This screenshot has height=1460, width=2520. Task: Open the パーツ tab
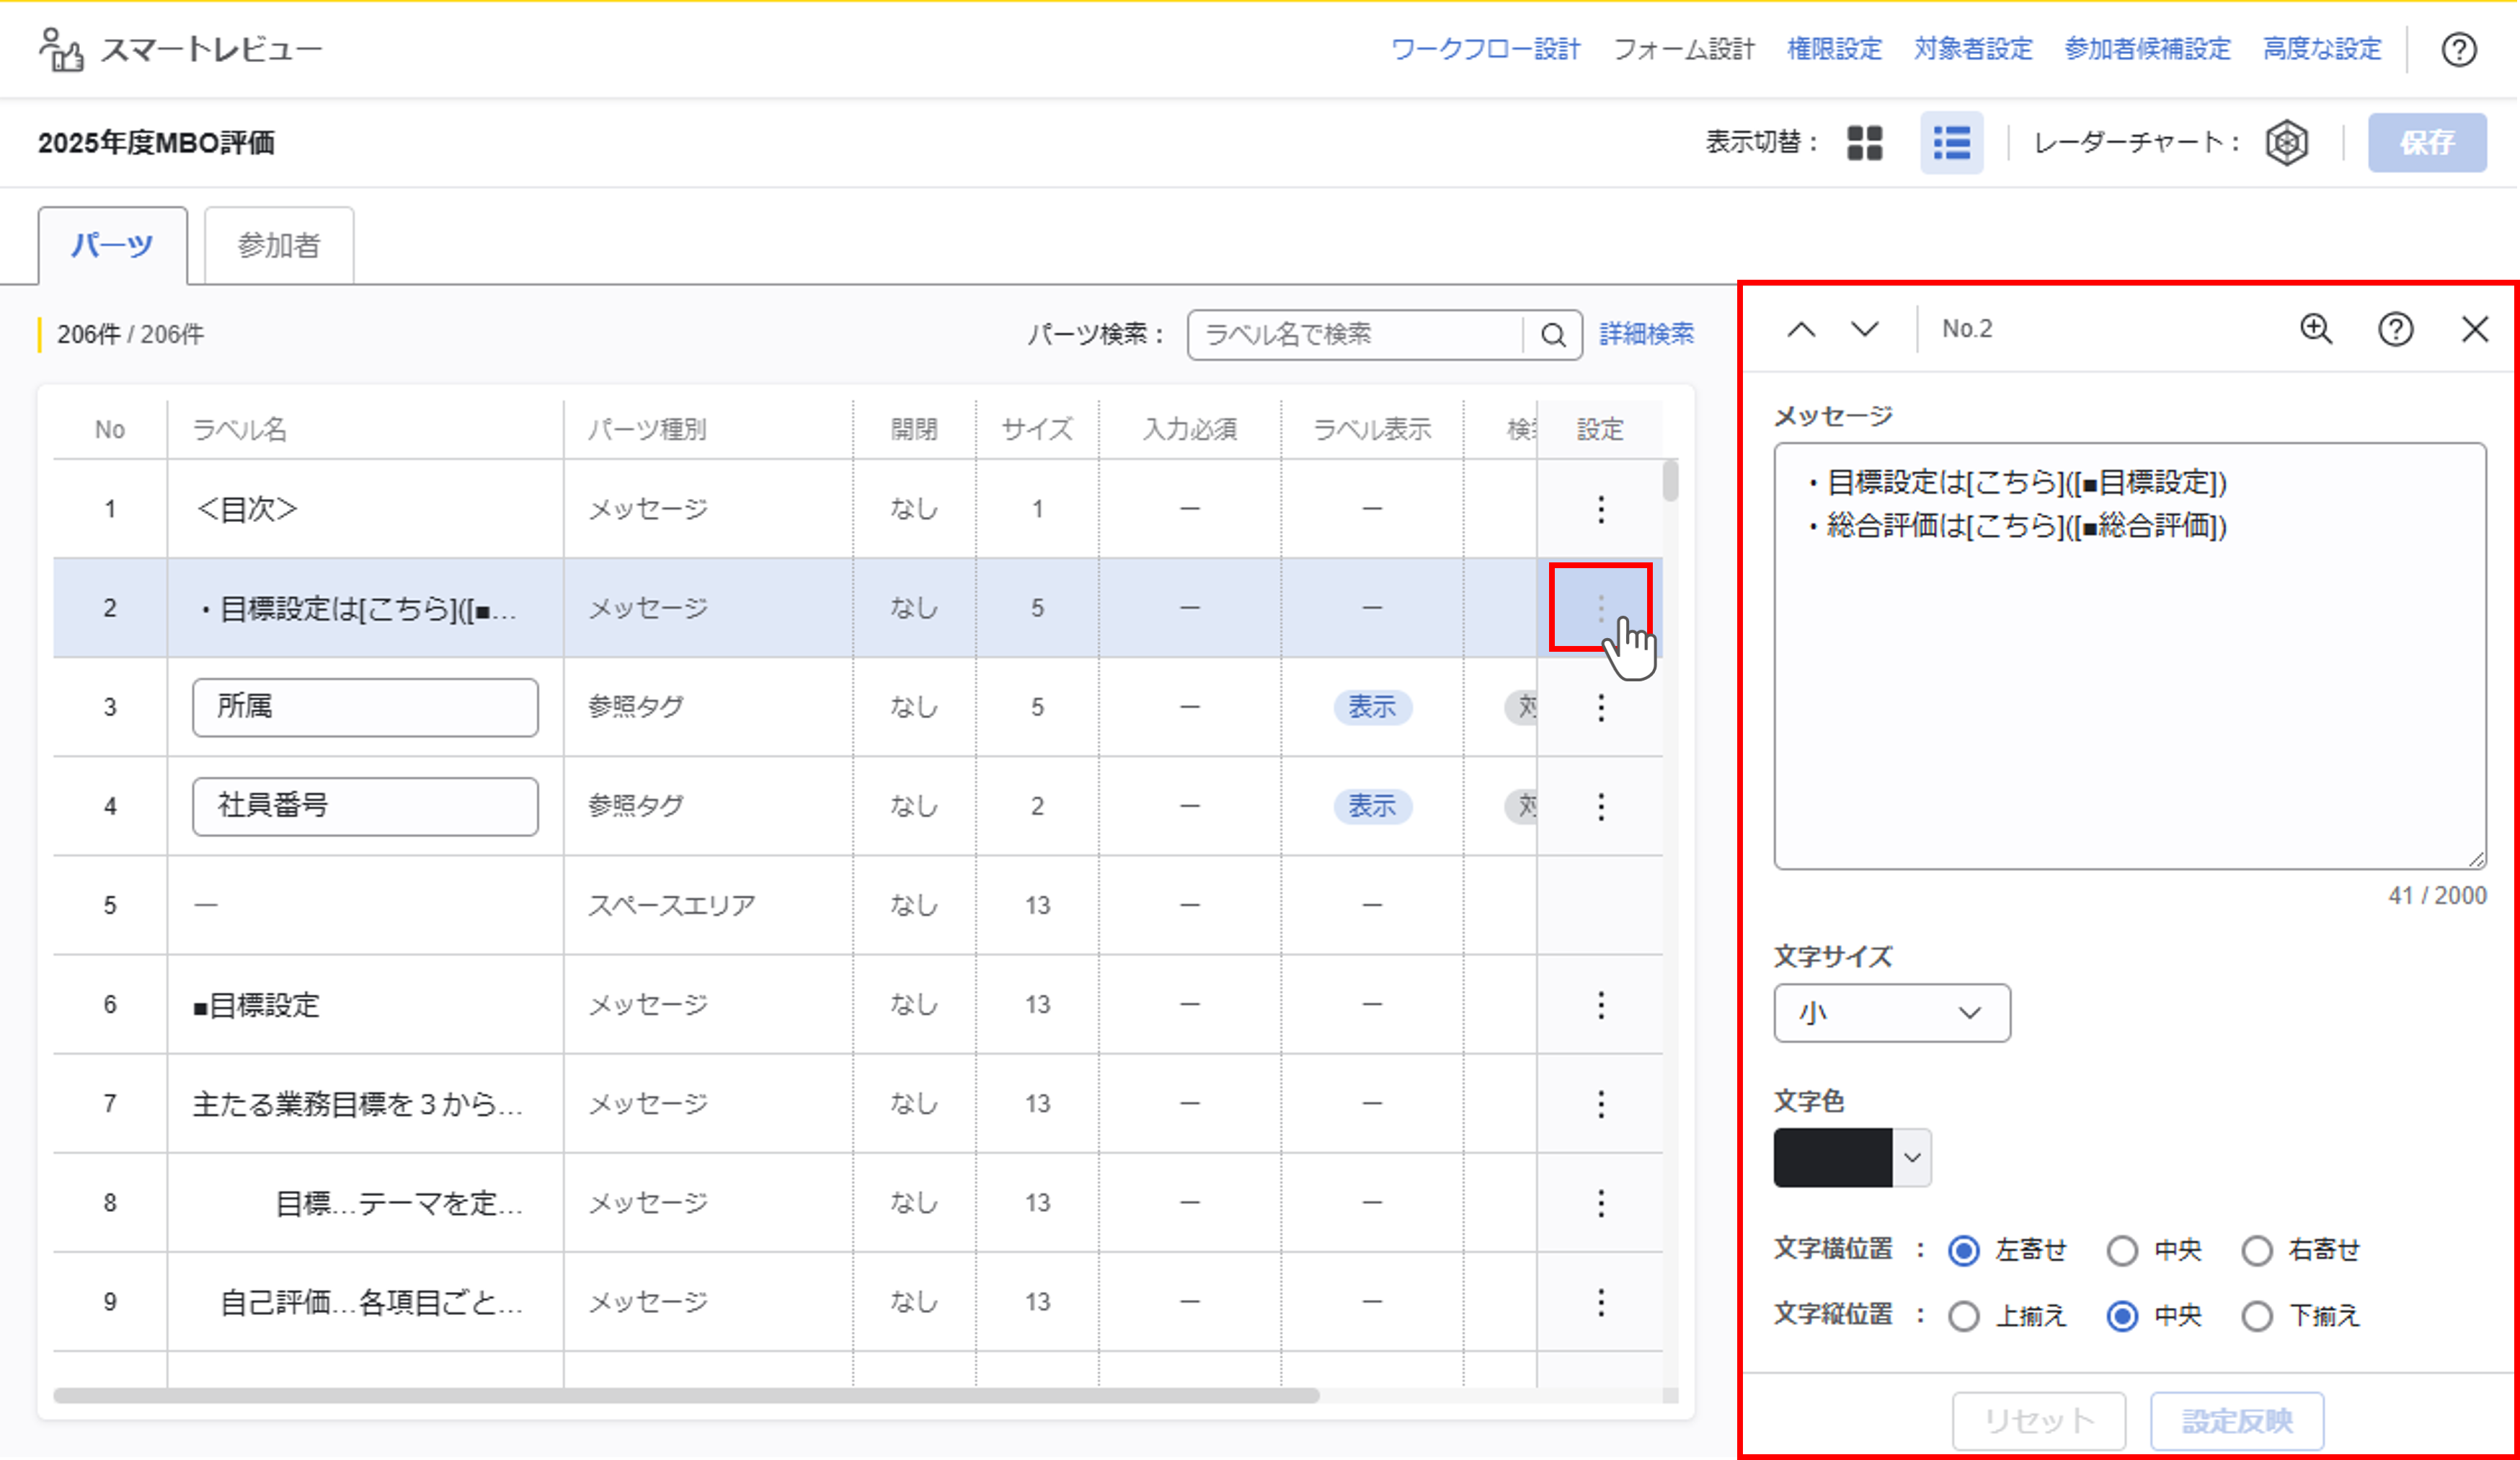tap(112, 245)
